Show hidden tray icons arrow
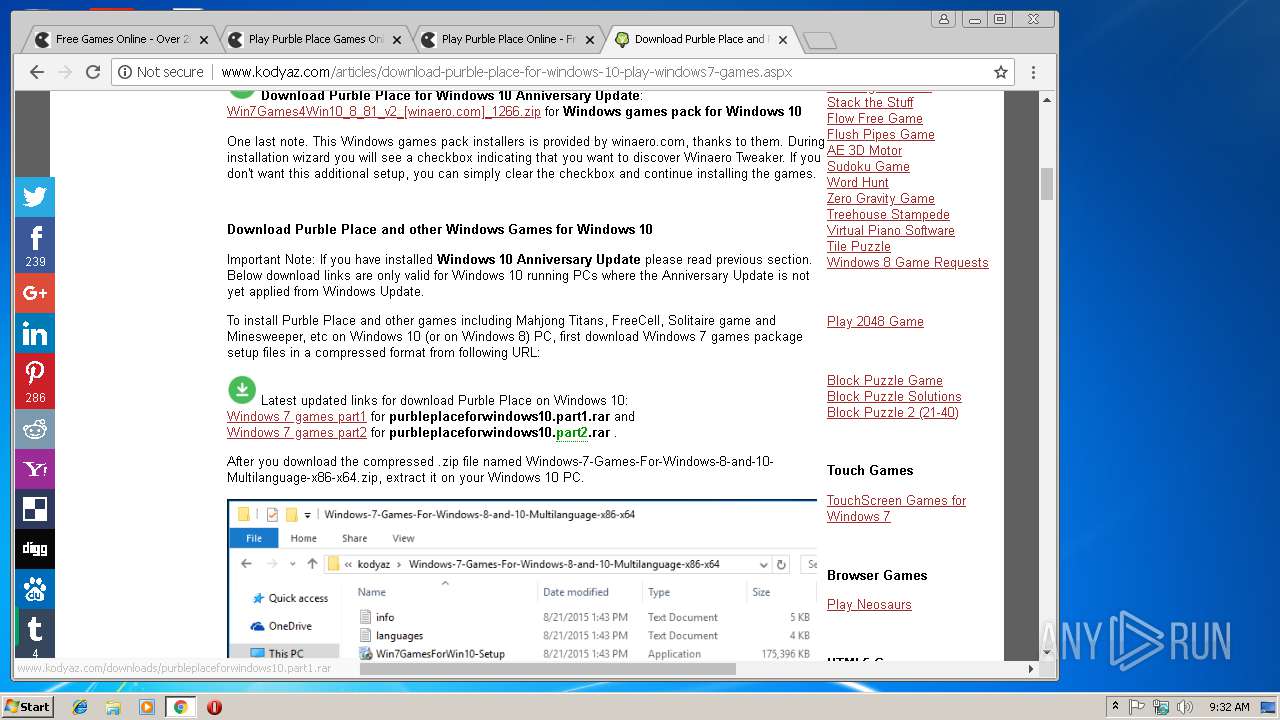This screenshot has width=1280, height=720. pyautogui.click(x=1115, y=707)
